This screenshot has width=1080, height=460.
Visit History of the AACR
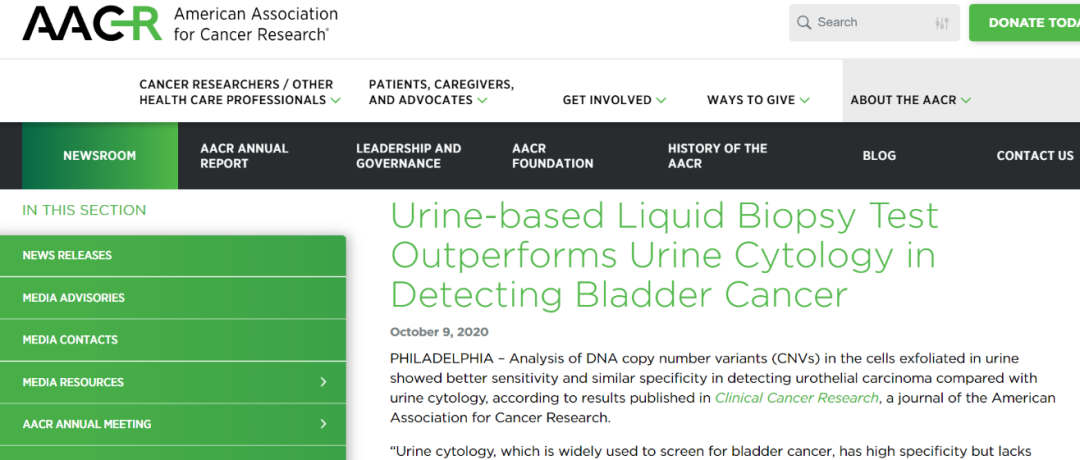pos(717,156)
